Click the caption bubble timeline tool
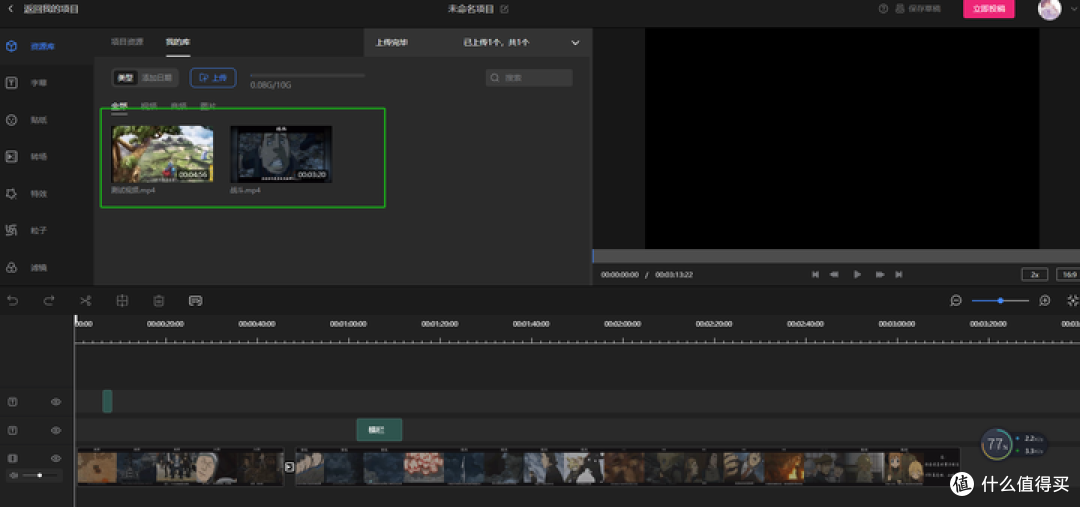Viewport: 1080px width, 507px height. coord(196,300)
